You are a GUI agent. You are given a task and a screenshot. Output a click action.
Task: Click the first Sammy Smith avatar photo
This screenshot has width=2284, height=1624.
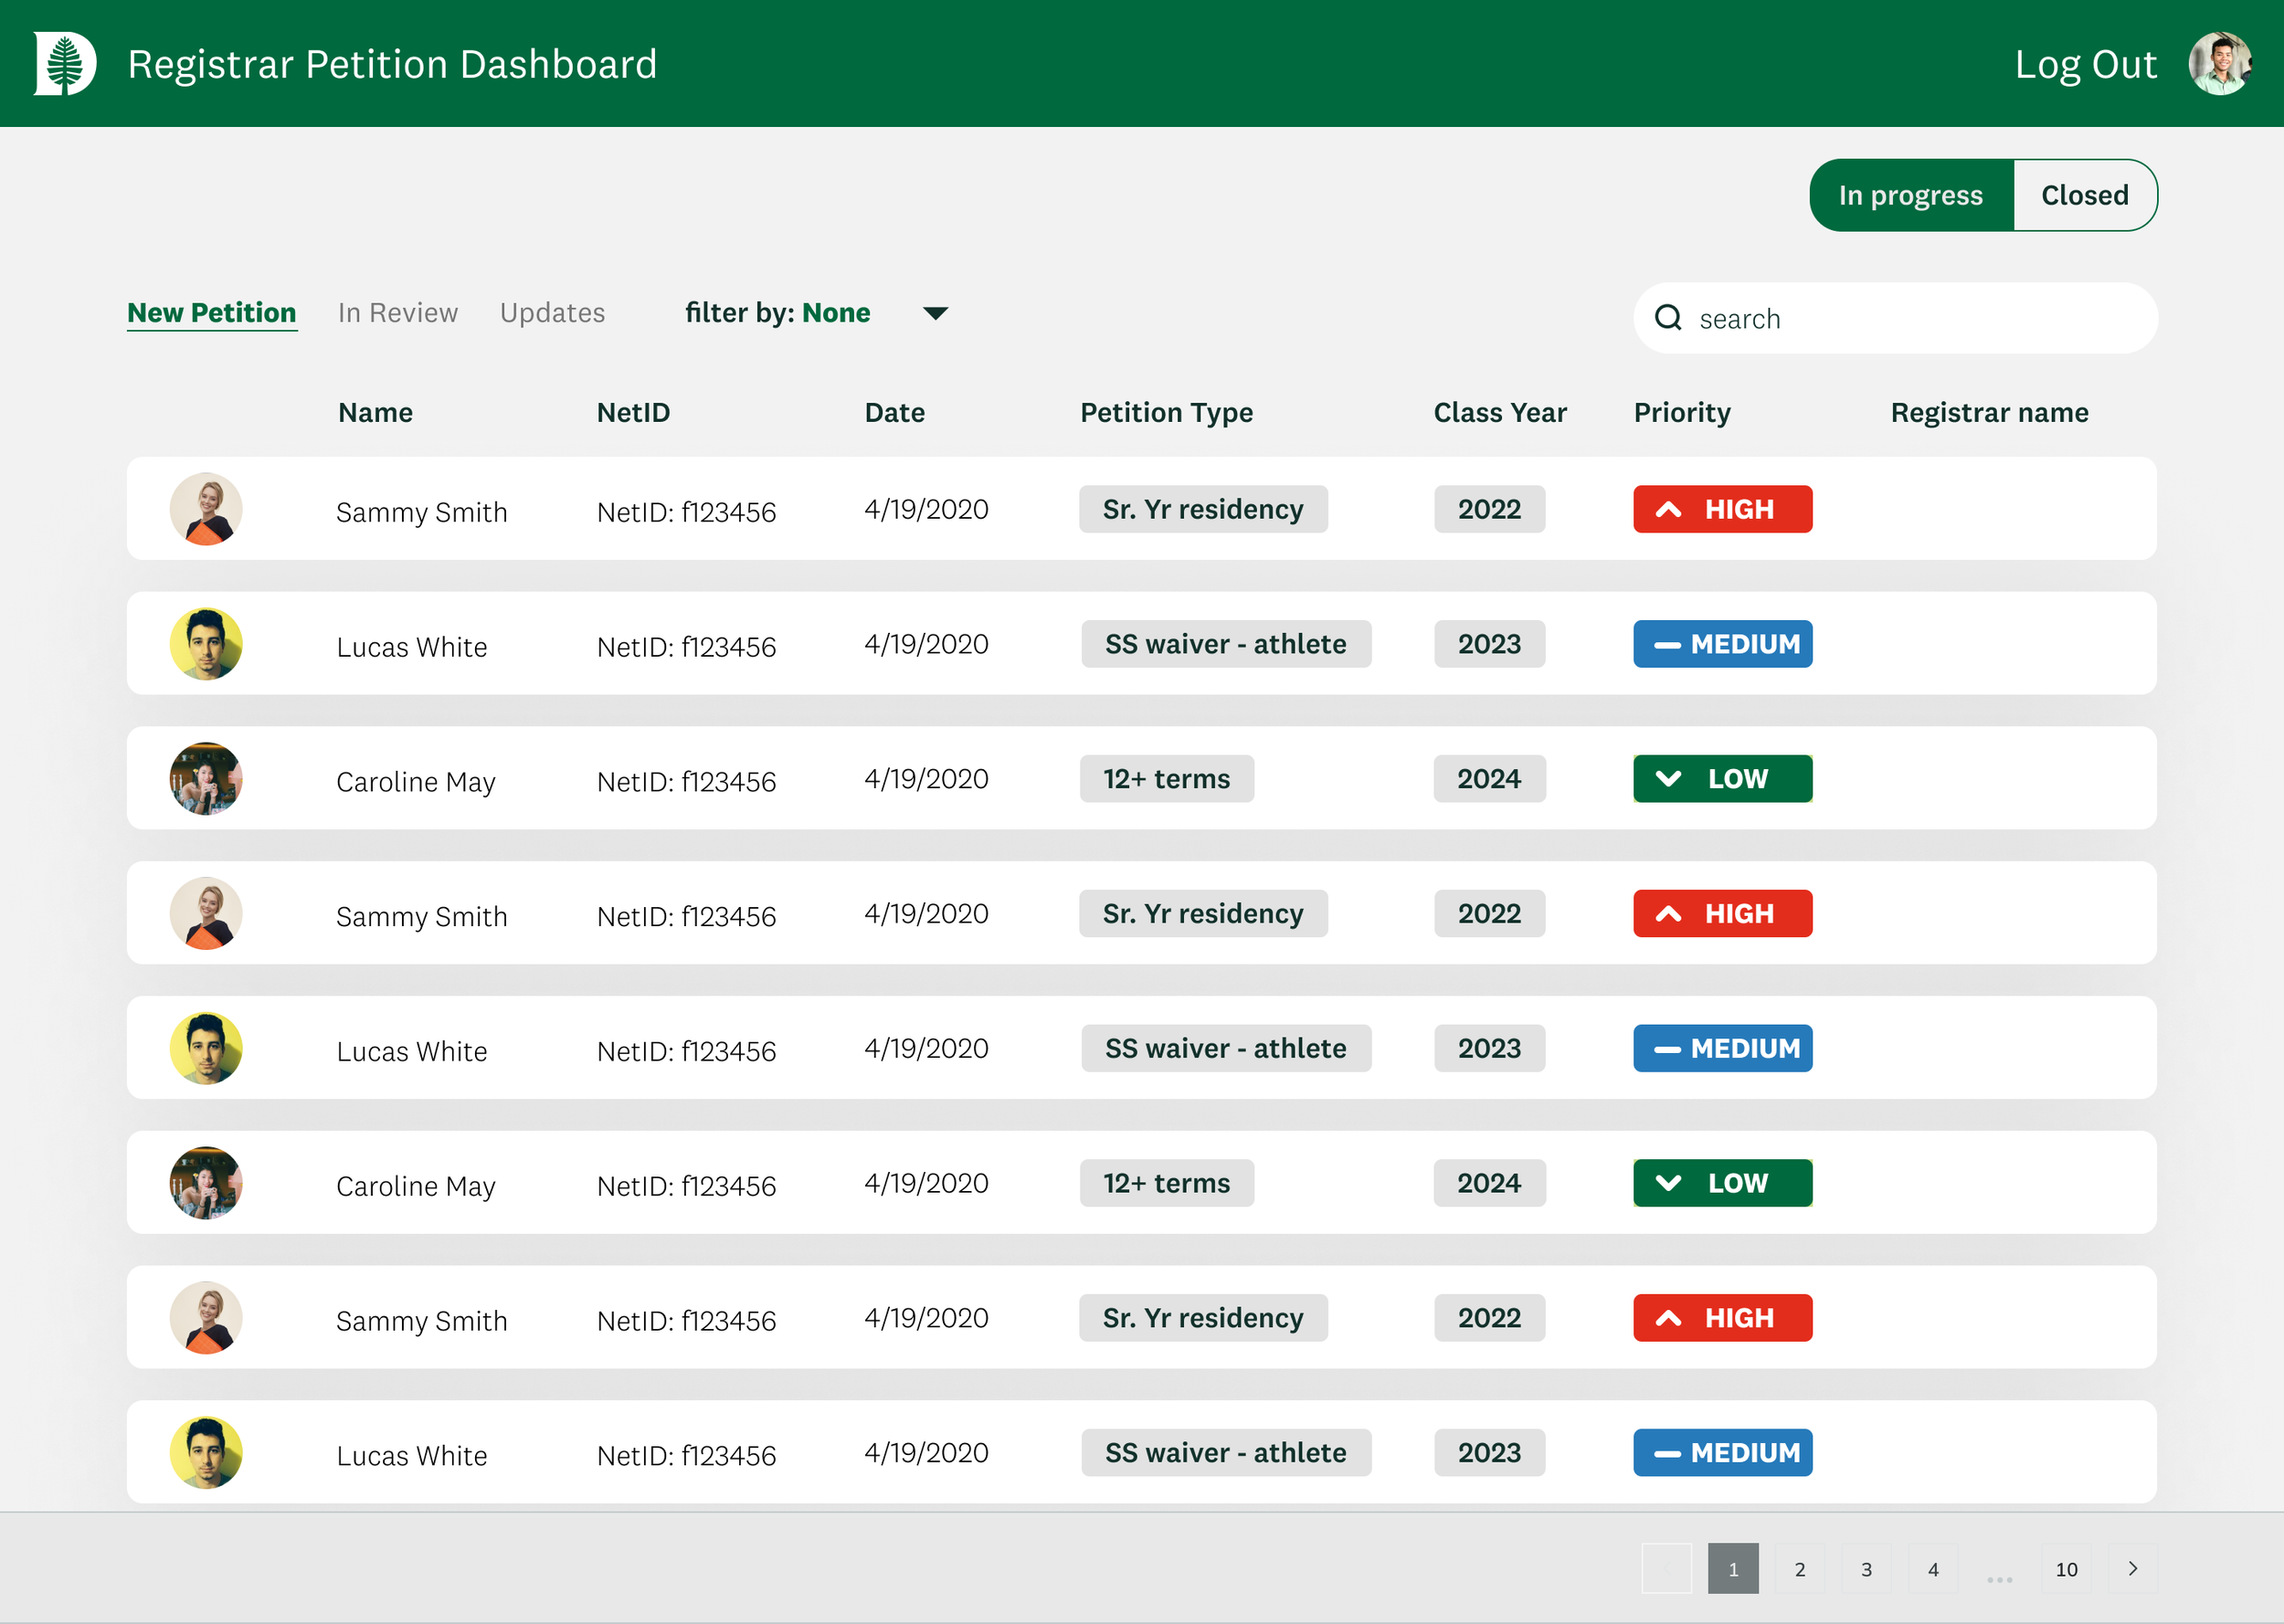(x=206, y=509)
